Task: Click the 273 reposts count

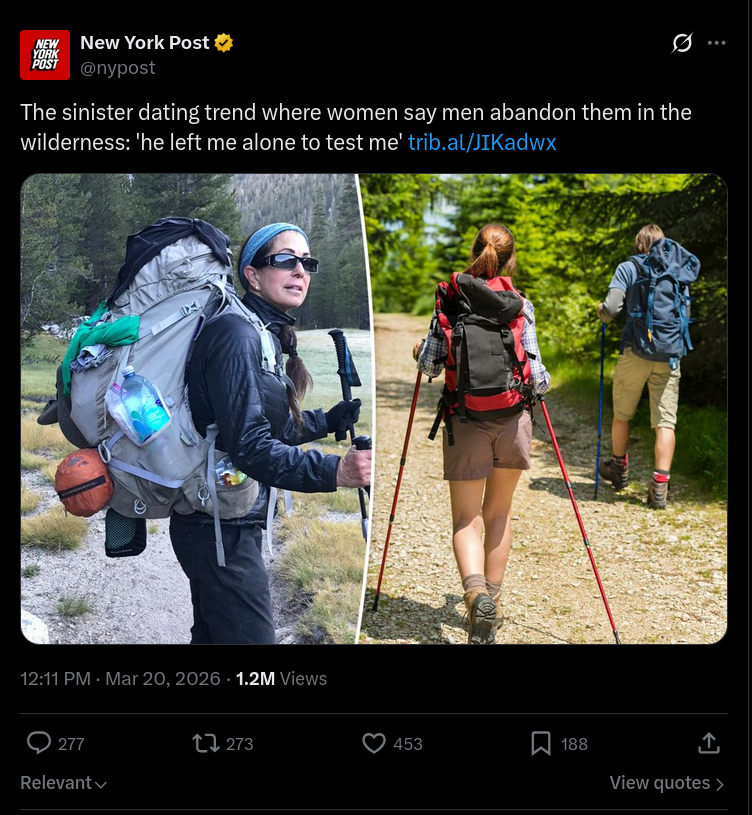Action: coord(240,744)
